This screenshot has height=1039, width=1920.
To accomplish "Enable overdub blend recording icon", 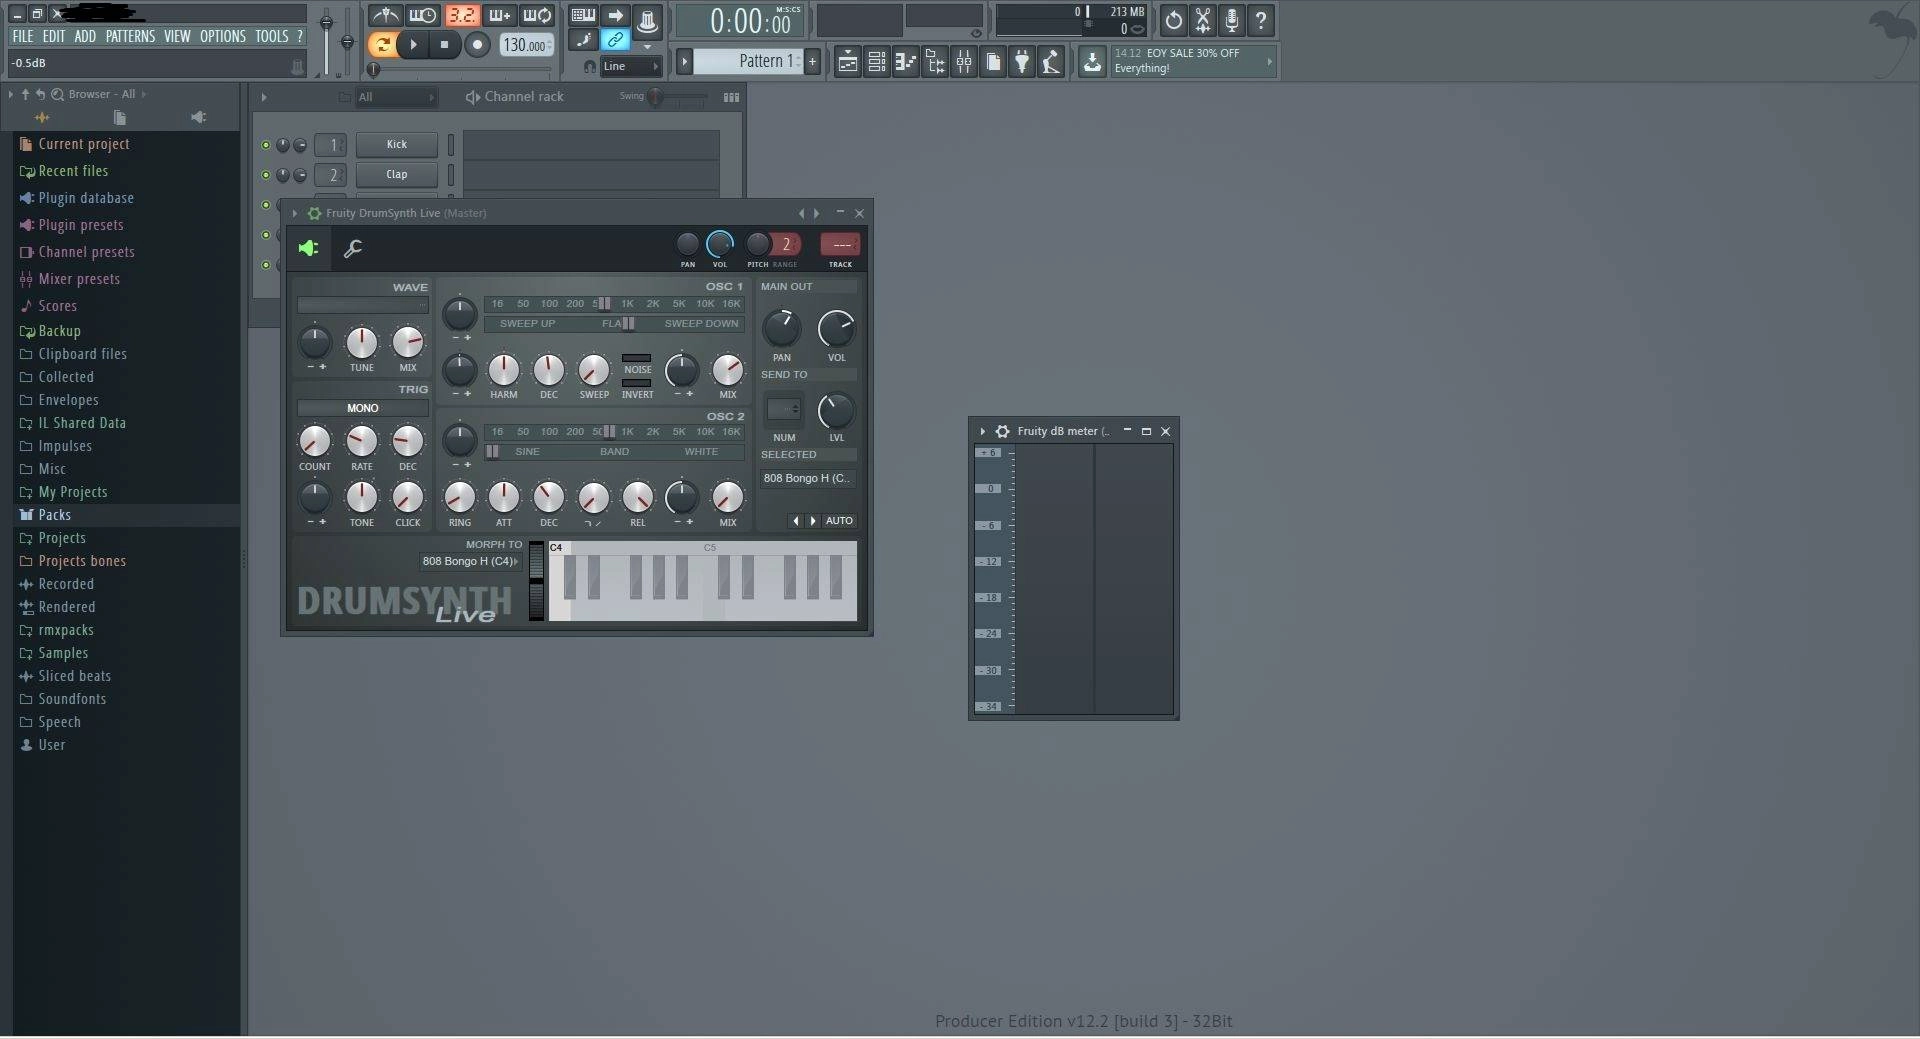I will (x=499, y=16).
